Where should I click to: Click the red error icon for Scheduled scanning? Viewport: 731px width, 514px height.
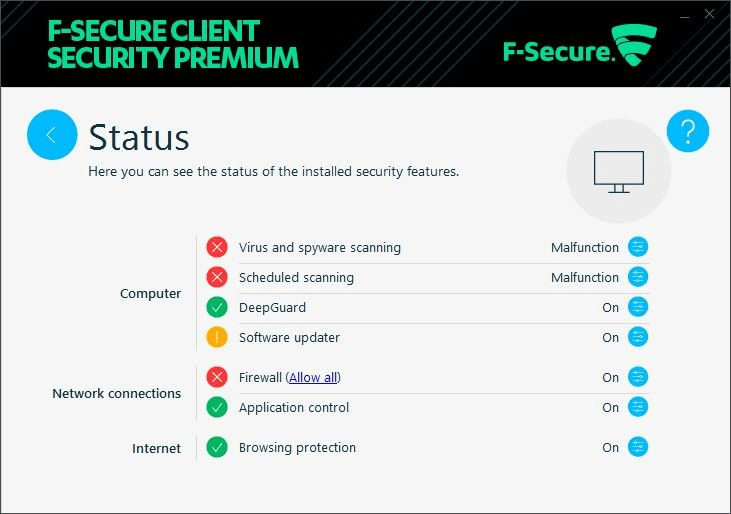click(x=217, y=277)
